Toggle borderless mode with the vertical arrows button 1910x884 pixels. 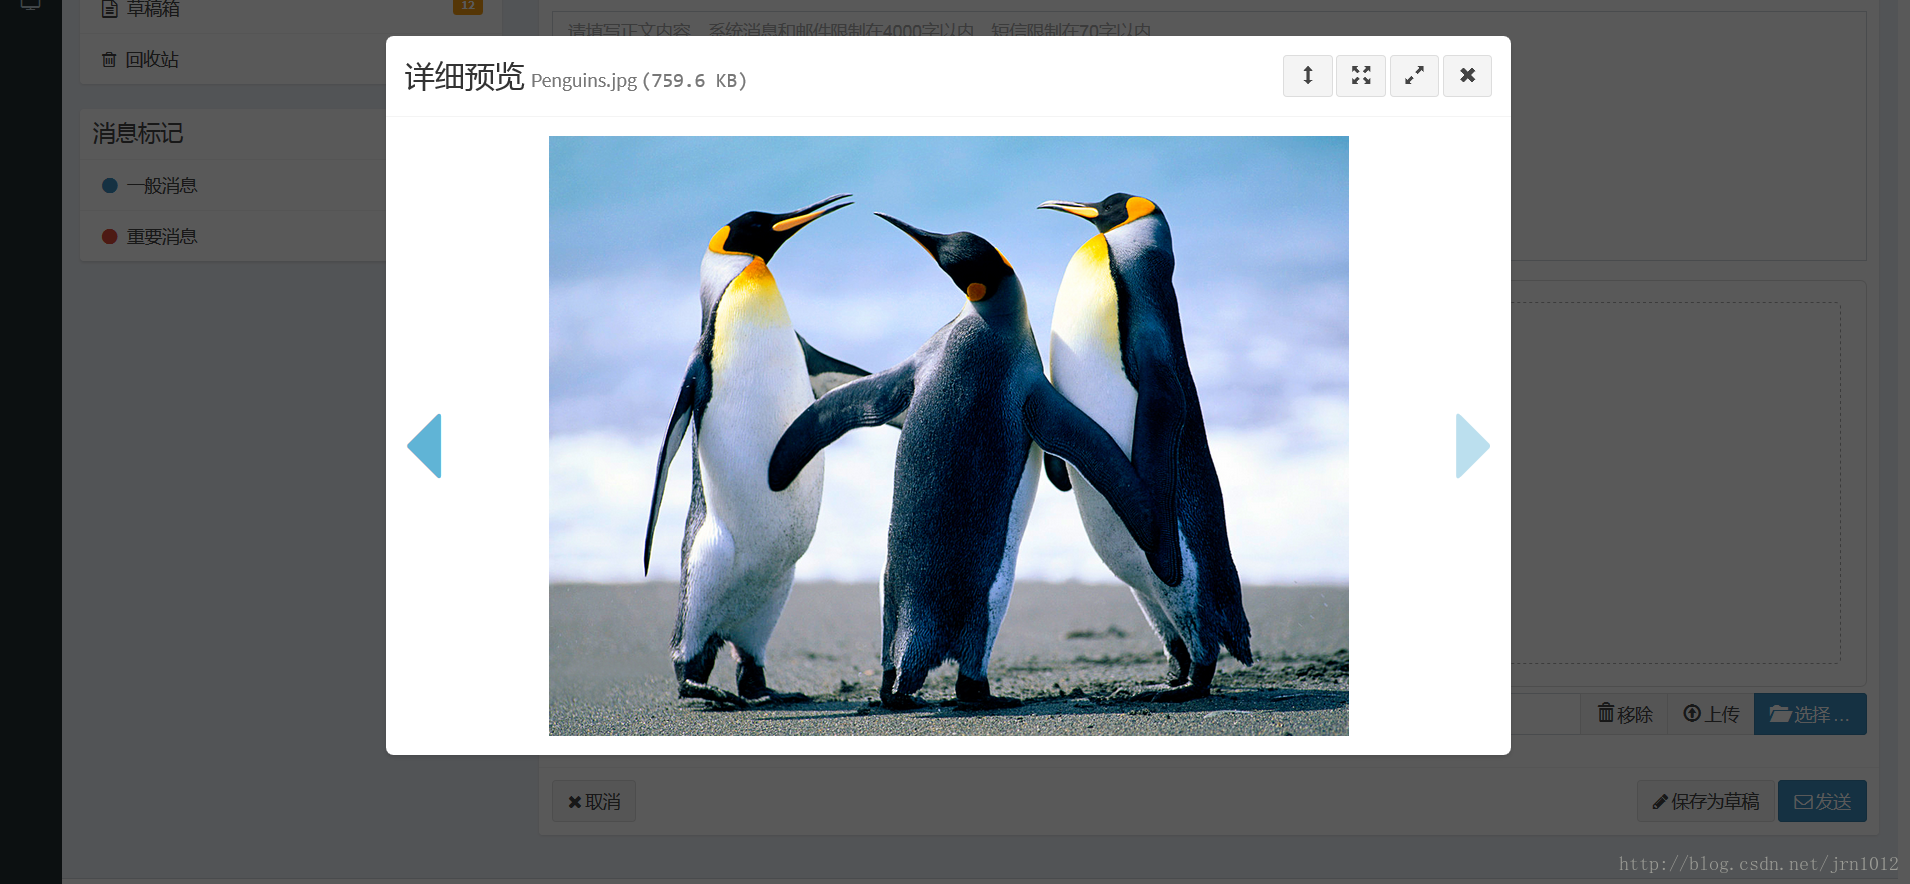(x=1307, y=76)
